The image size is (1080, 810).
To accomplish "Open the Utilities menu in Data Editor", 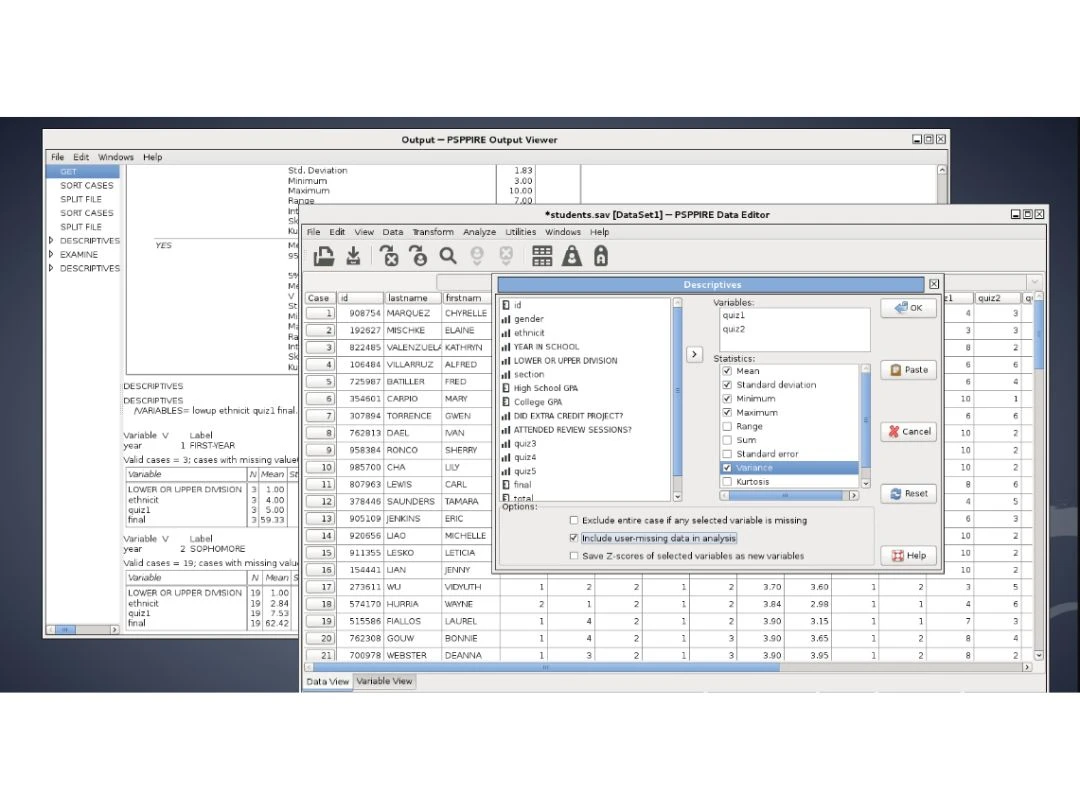I will click(521, 232).
